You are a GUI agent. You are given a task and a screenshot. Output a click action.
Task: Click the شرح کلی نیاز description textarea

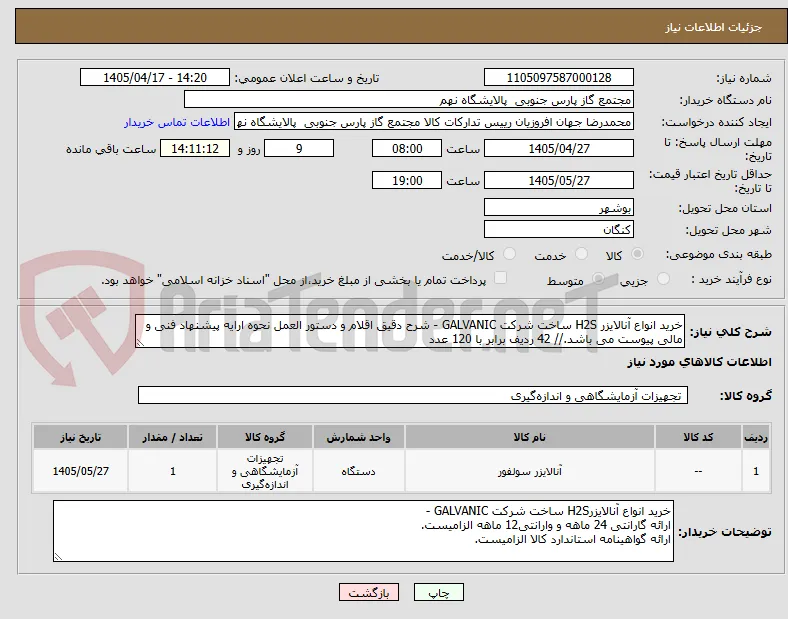410,332
